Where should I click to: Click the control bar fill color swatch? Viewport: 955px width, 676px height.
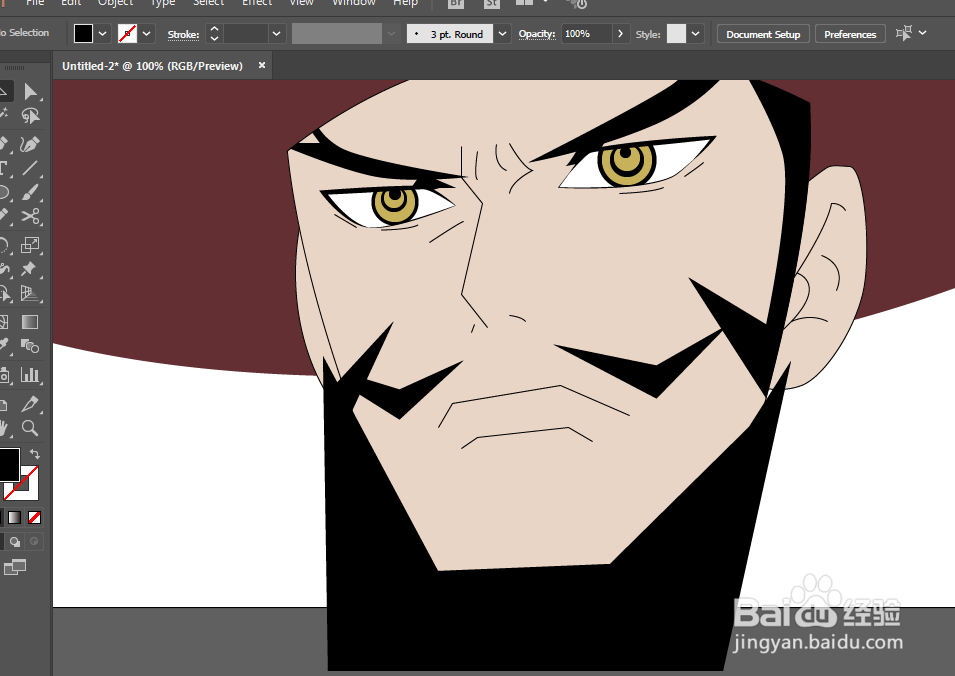point(83,33)
